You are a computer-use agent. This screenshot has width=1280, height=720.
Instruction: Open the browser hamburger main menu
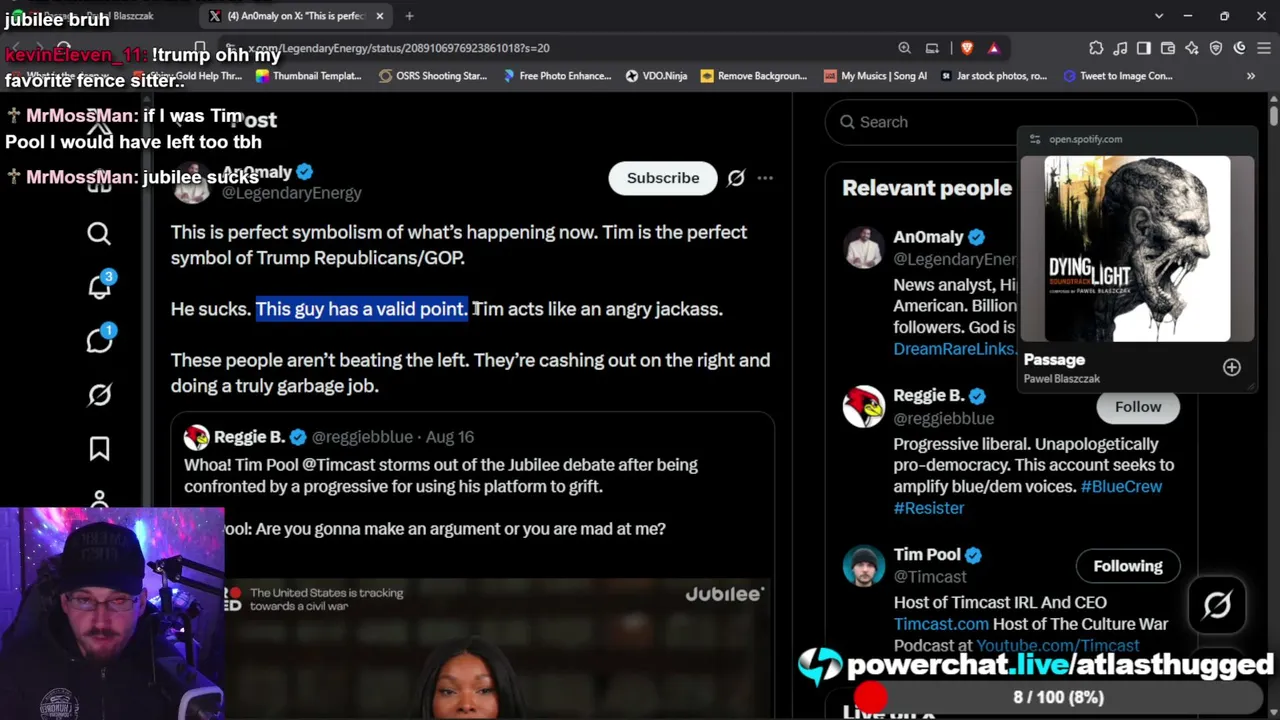click(x=1263, y=48)
